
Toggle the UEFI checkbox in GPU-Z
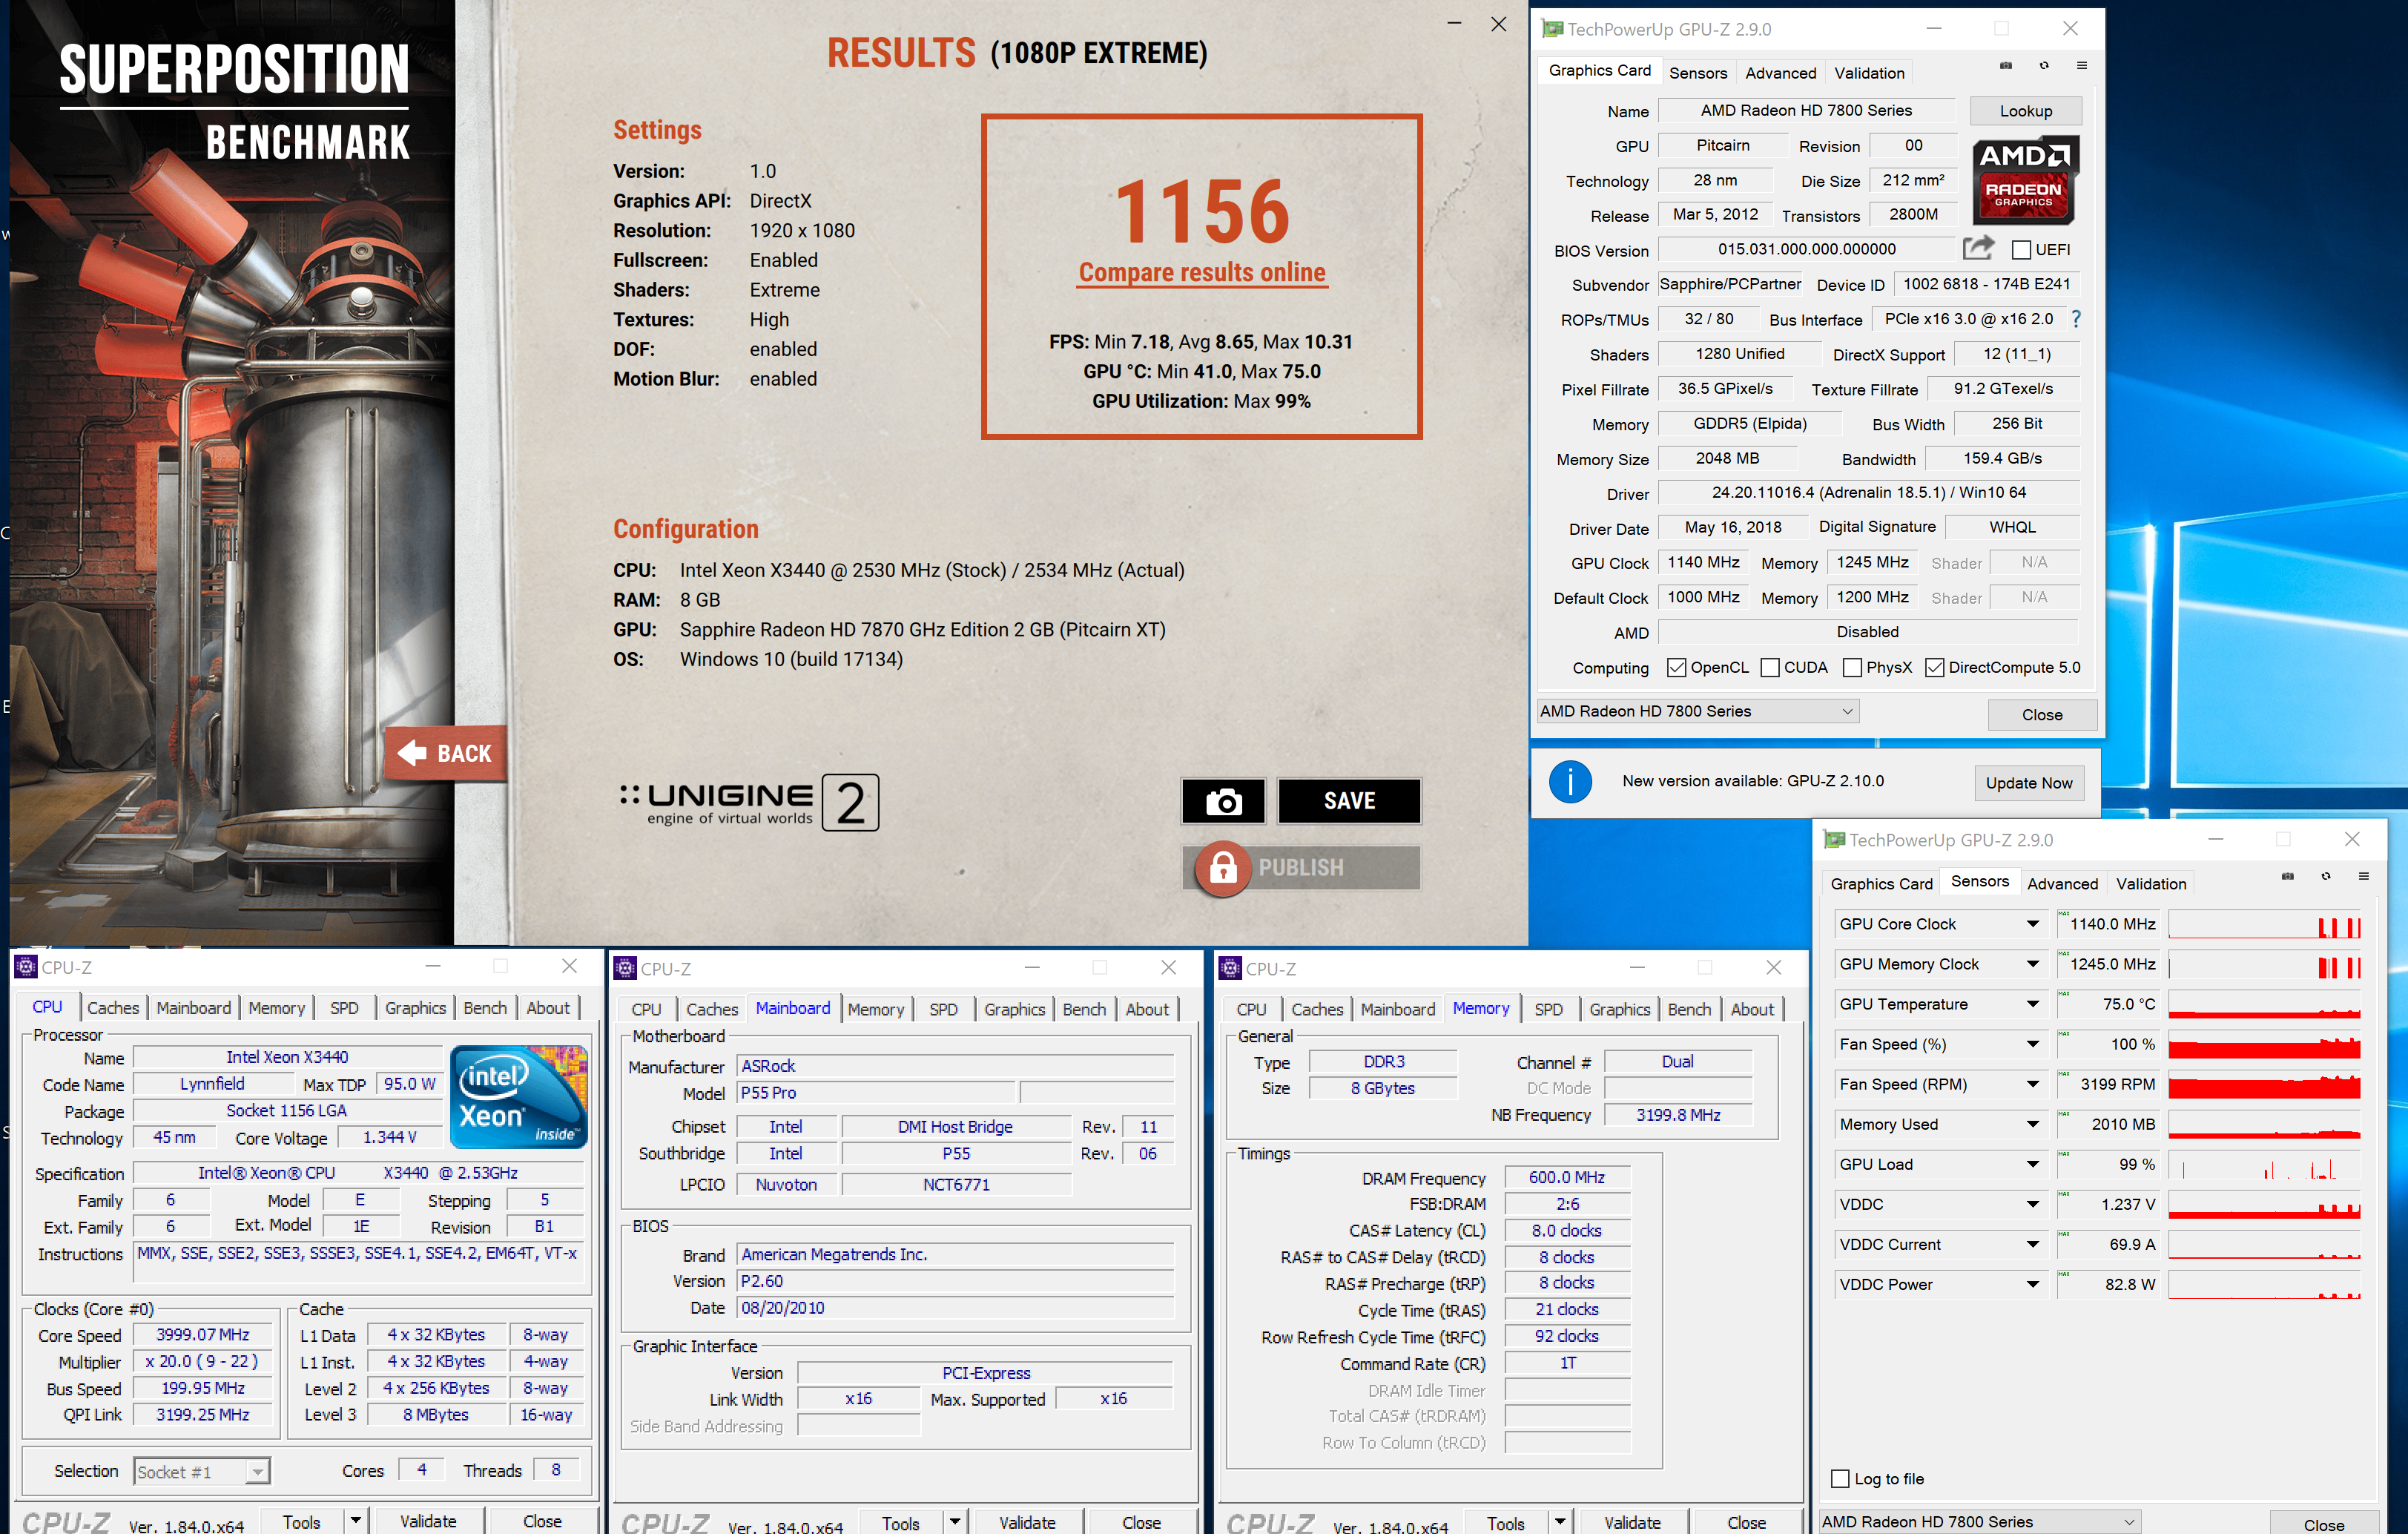pos(2021,249)
